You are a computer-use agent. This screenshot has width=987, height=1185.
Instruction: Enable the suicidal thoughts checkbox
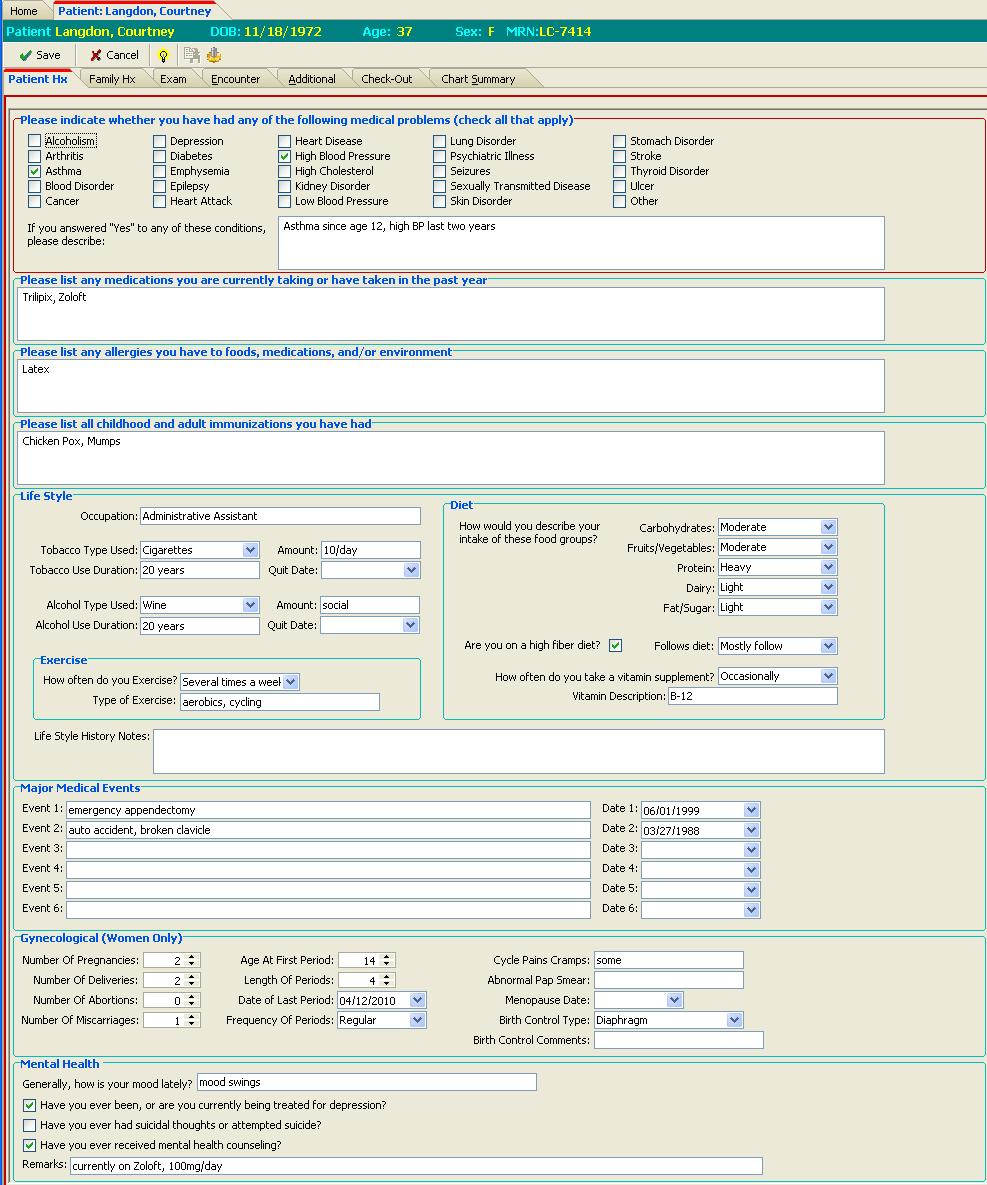pyautogui.click(x=28, y=1124)
